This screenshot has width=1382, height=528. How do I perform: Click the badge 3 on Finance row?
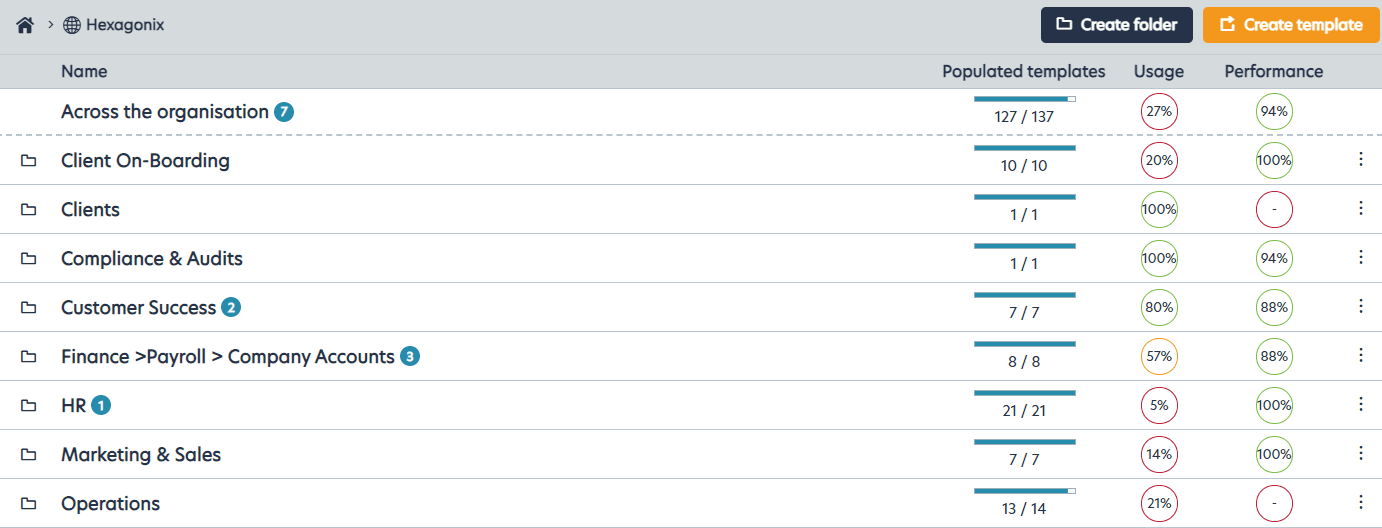410,356
